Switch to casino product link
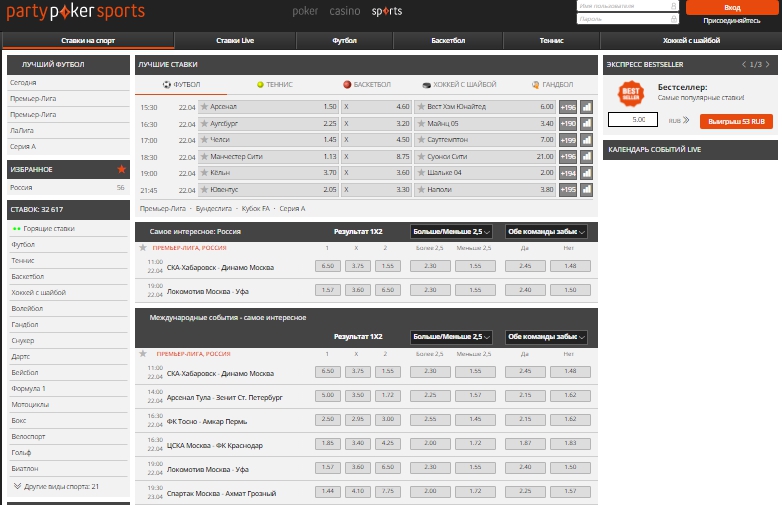 point(345,11)
